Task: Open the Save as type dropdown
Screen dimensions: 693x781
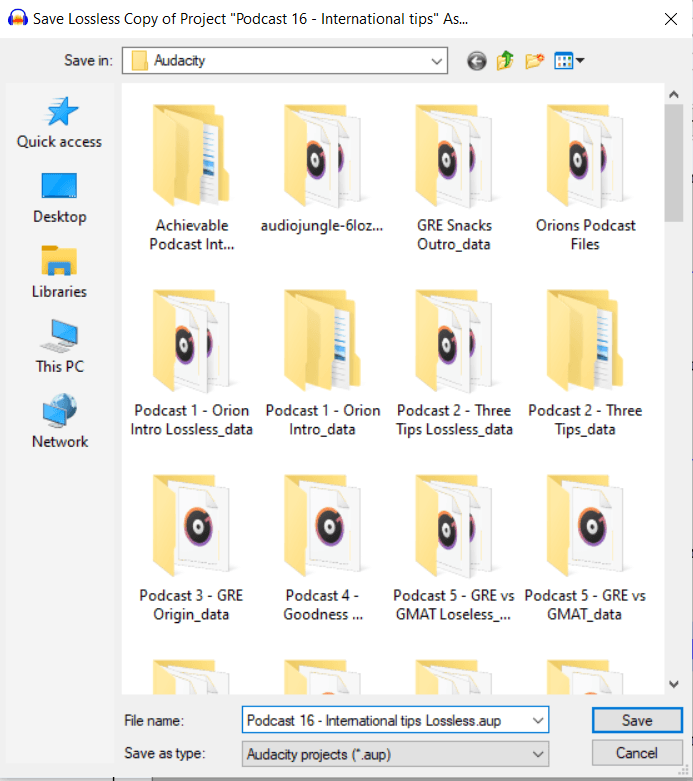Action: [539, 754]
